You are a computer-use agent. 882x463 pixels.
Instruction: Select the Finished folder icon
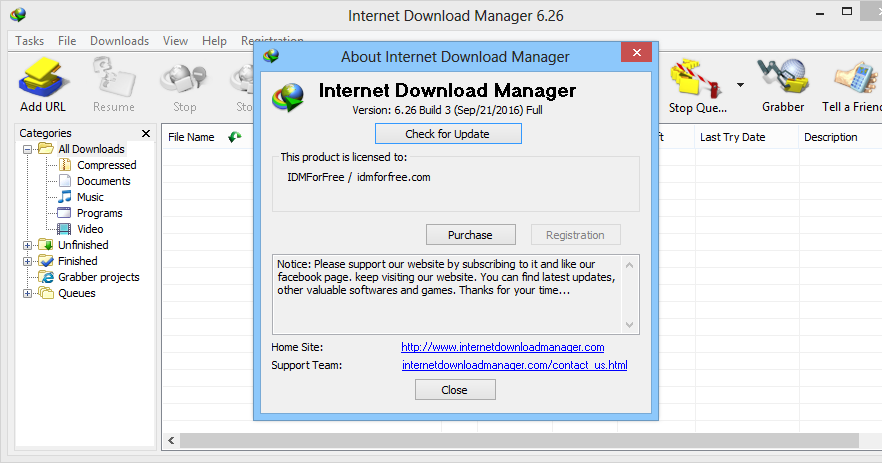(46, 261)
